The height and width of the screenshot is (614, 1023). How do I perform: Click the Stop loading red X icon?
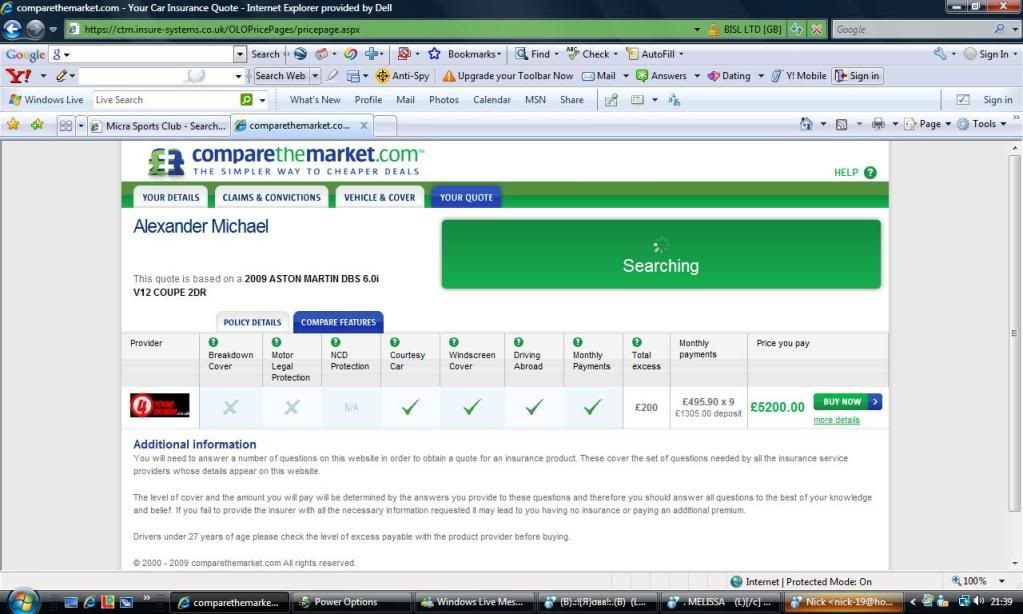tap(816, 29)
